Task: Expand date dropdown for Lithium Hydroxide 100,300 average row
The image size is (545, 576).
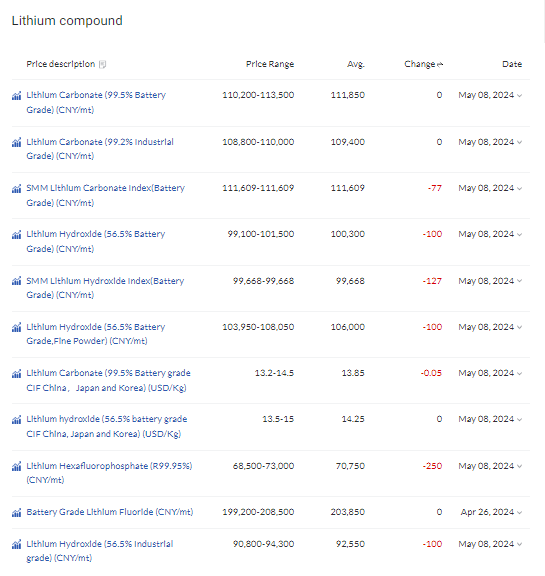Action: pos(519,234)
